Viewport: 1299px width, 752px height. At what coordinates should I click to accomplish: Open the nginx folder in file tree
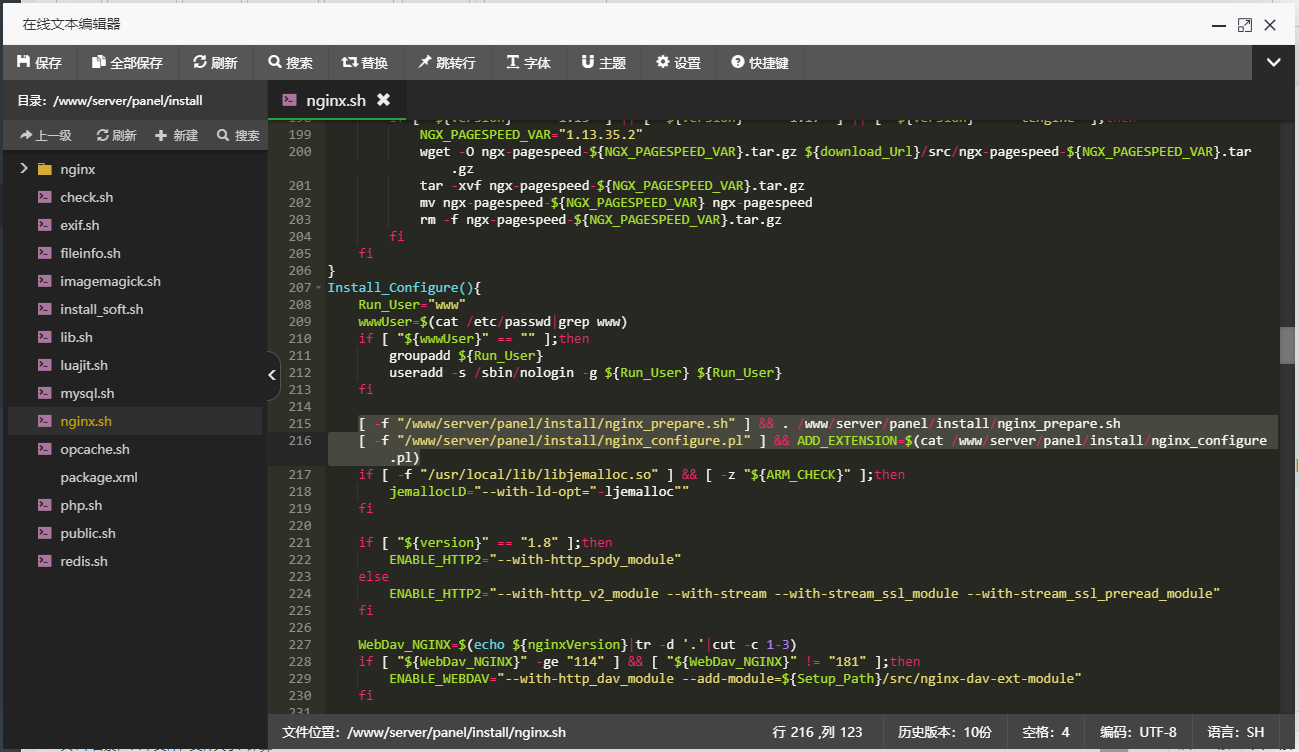77,169
